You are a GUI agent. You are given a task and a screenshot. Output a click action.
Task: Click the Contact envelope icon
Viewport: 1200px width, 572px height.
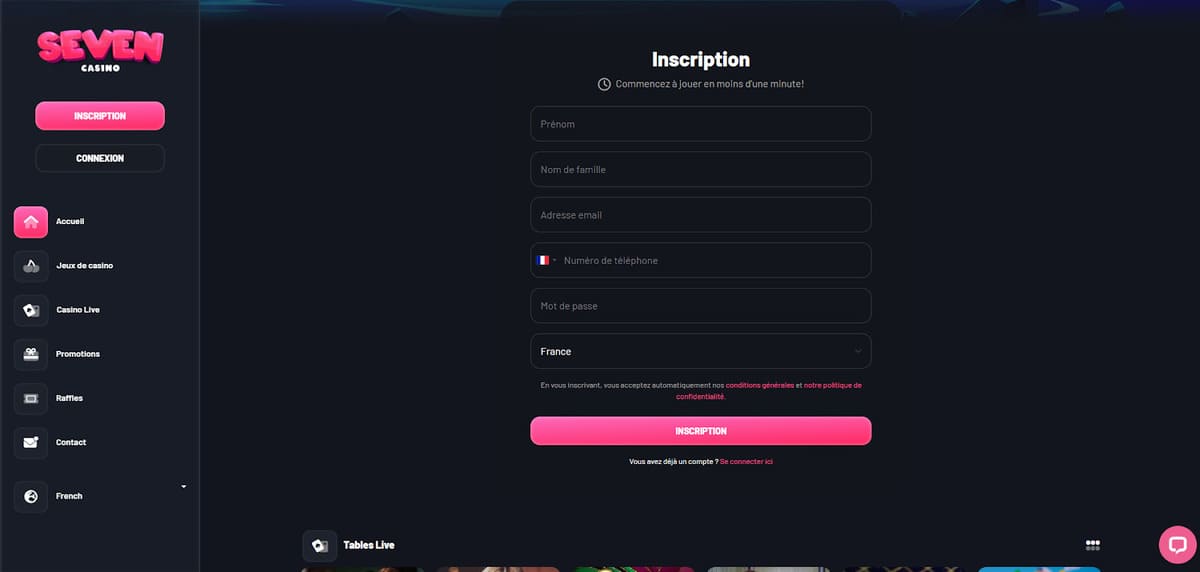point(31,442)
